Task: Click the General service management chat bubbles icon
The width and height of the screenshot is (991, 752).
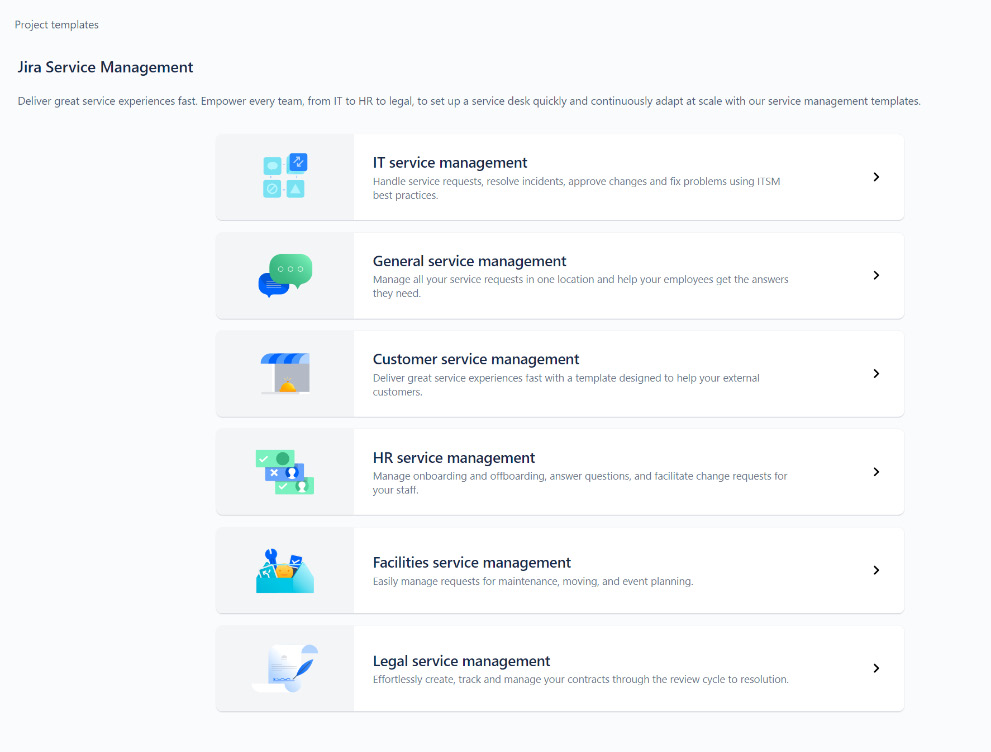Action: [285, 276]
